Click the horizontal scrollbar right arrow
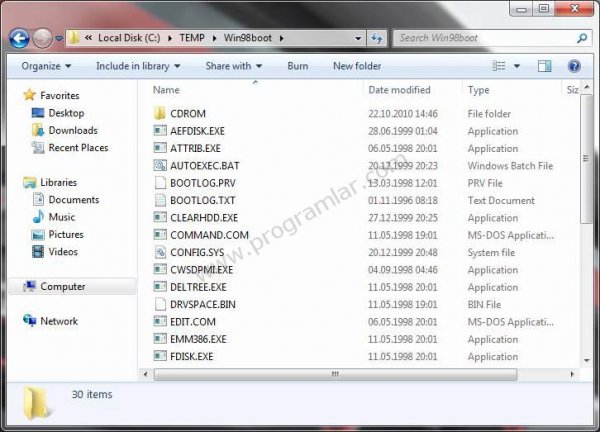This screenshot has width=600, height=432. tap(572, 374)
